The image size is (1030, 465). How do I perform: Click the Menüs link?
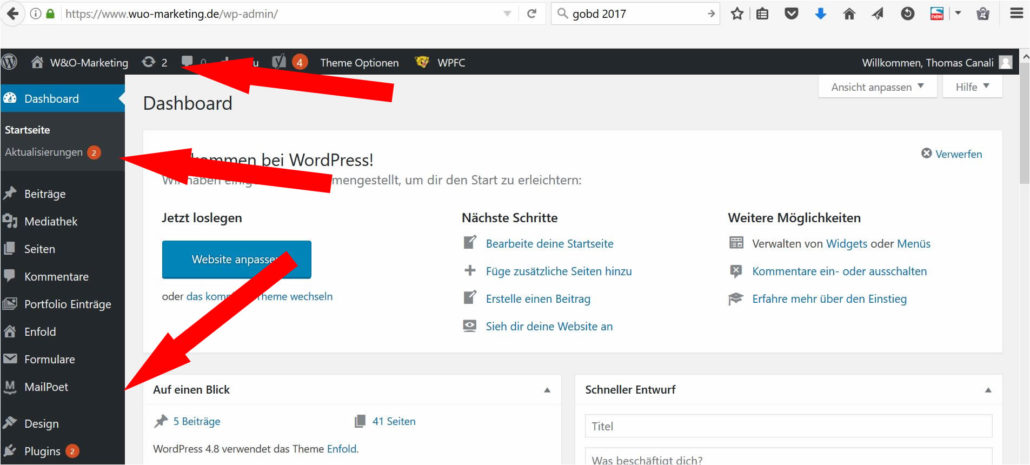click(914, 244)
